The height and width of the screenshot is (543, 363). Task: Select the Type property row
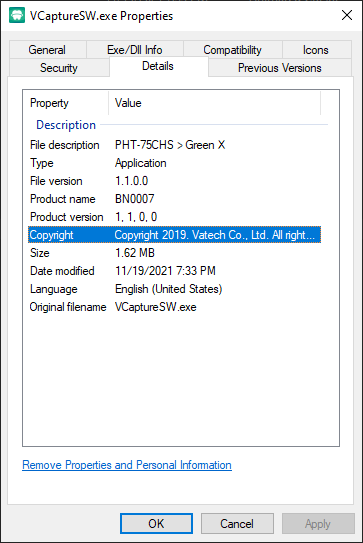(x=175, y=163)
